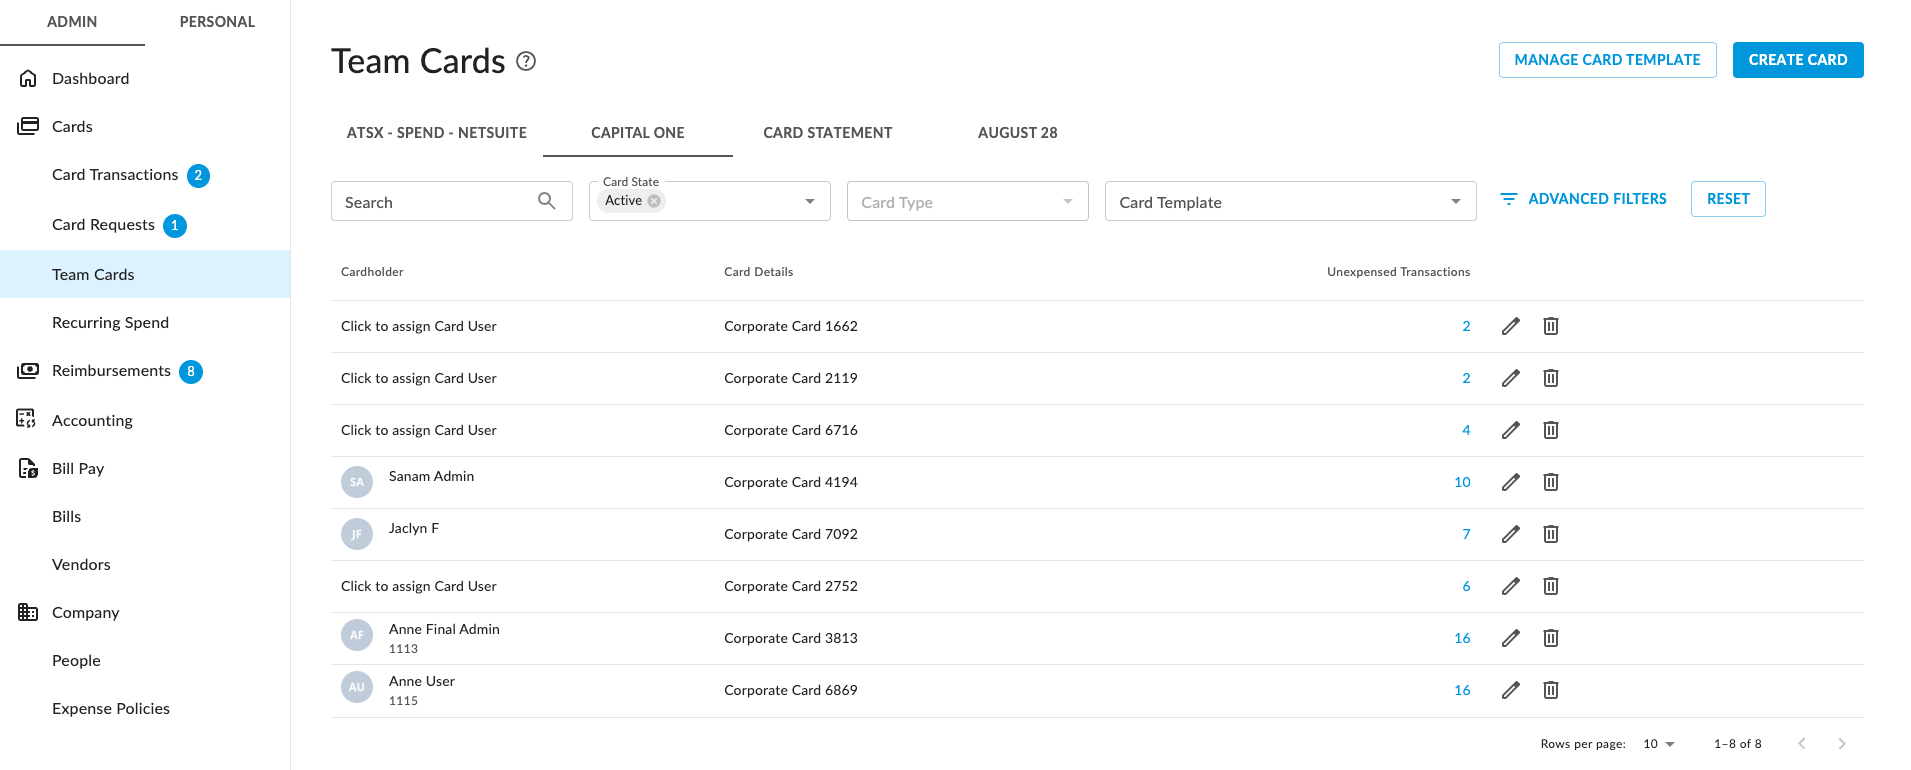Open the Card State dropdown
The height and width of the screenshot is (770, 1911).
tap(809, 201)
